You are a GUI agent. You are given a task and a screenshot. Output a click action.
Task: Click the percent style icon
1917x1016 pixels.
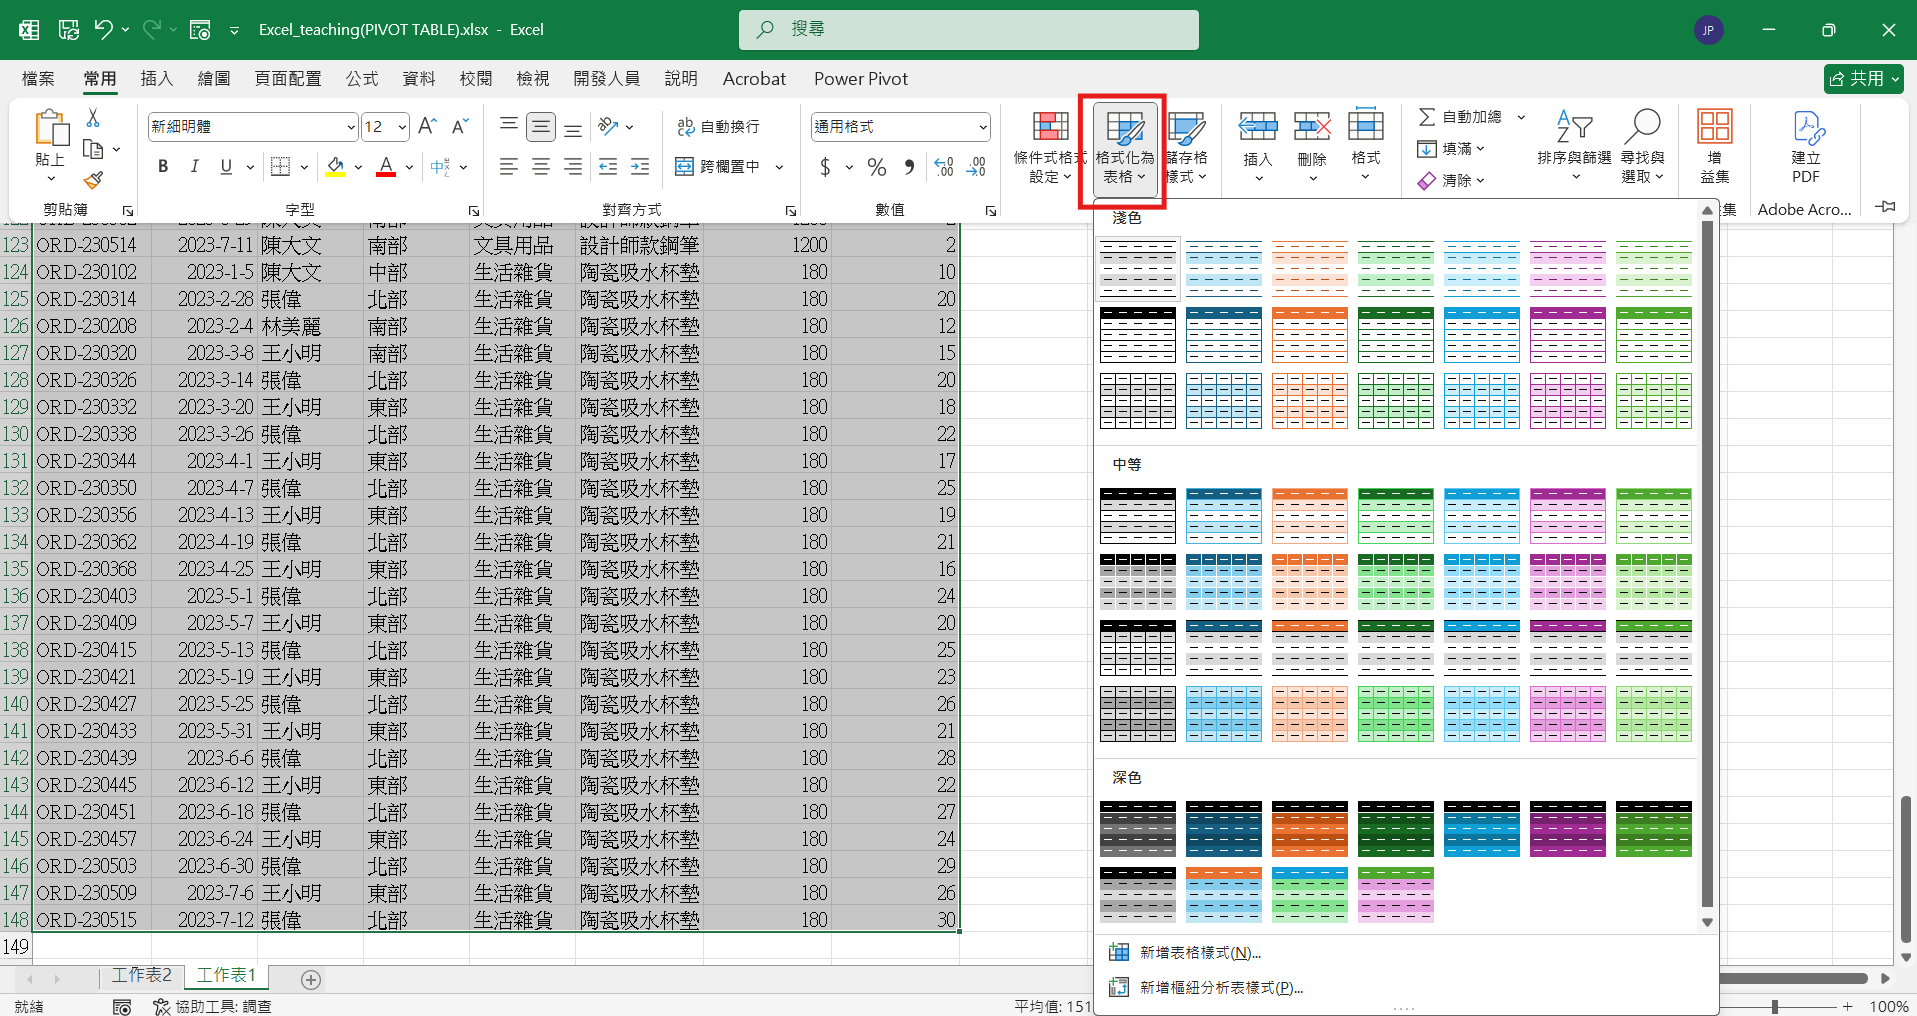coord(877,167)
